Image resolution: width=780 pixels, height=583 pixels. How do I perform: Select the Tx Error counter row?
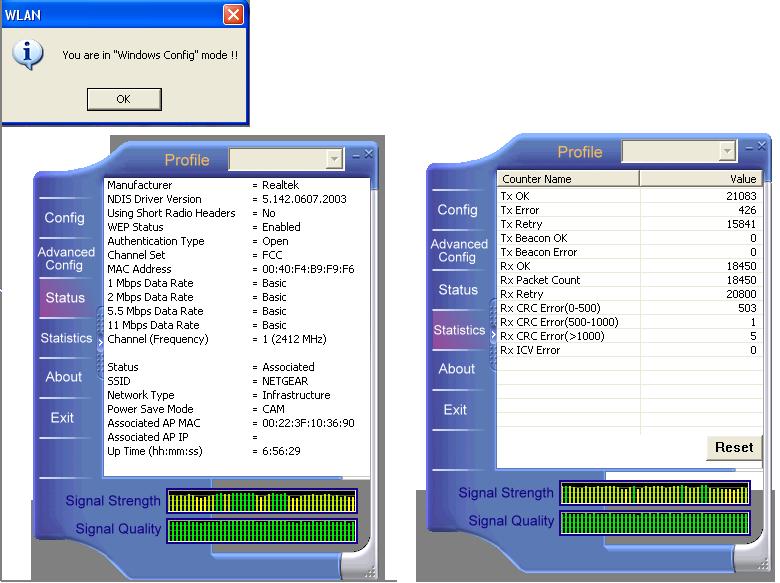[629, 210]
